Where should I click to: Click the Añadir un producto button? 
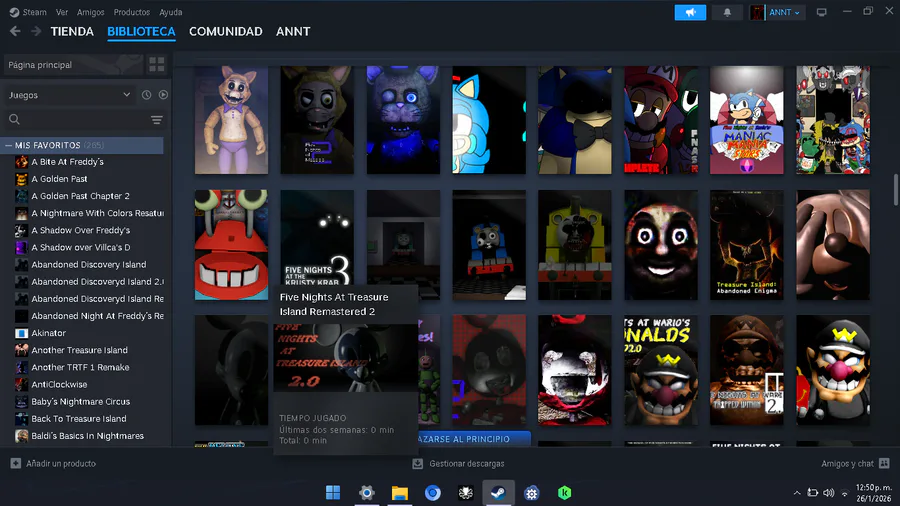[53, 464]
